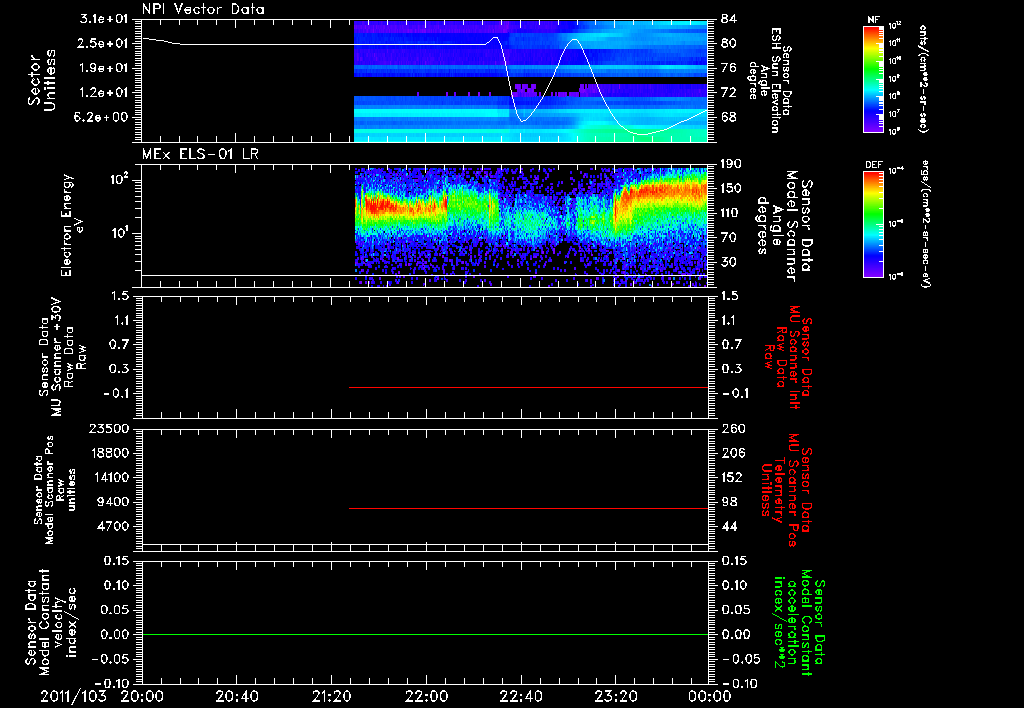Click the '30' scanner angle tick label

pyautogui.click(x=729, y=262)
